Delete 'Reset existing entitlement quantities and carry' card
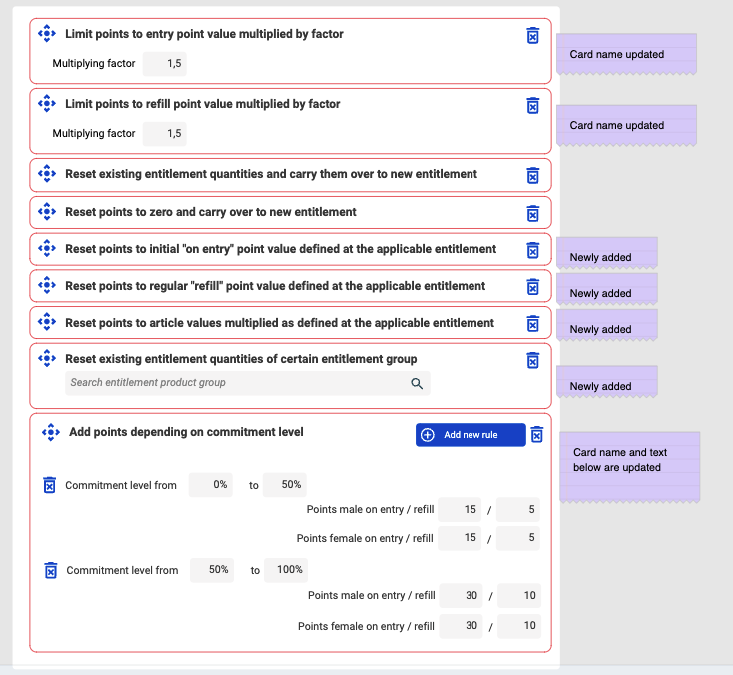Screen dimensions: 733x675 click(x=533, y=175)
